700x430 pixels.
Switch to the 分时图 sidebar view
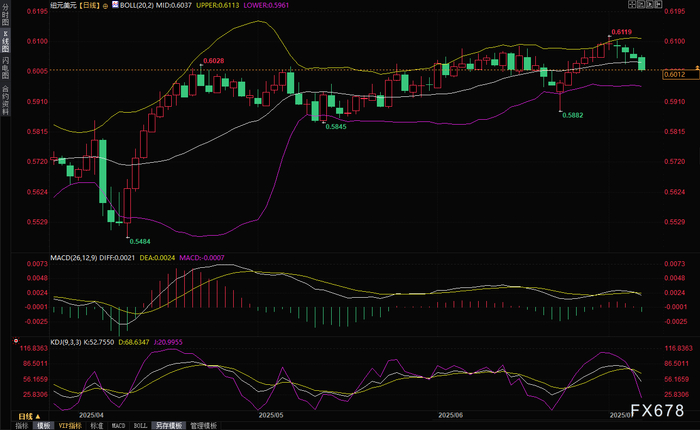tap(5, 14)
